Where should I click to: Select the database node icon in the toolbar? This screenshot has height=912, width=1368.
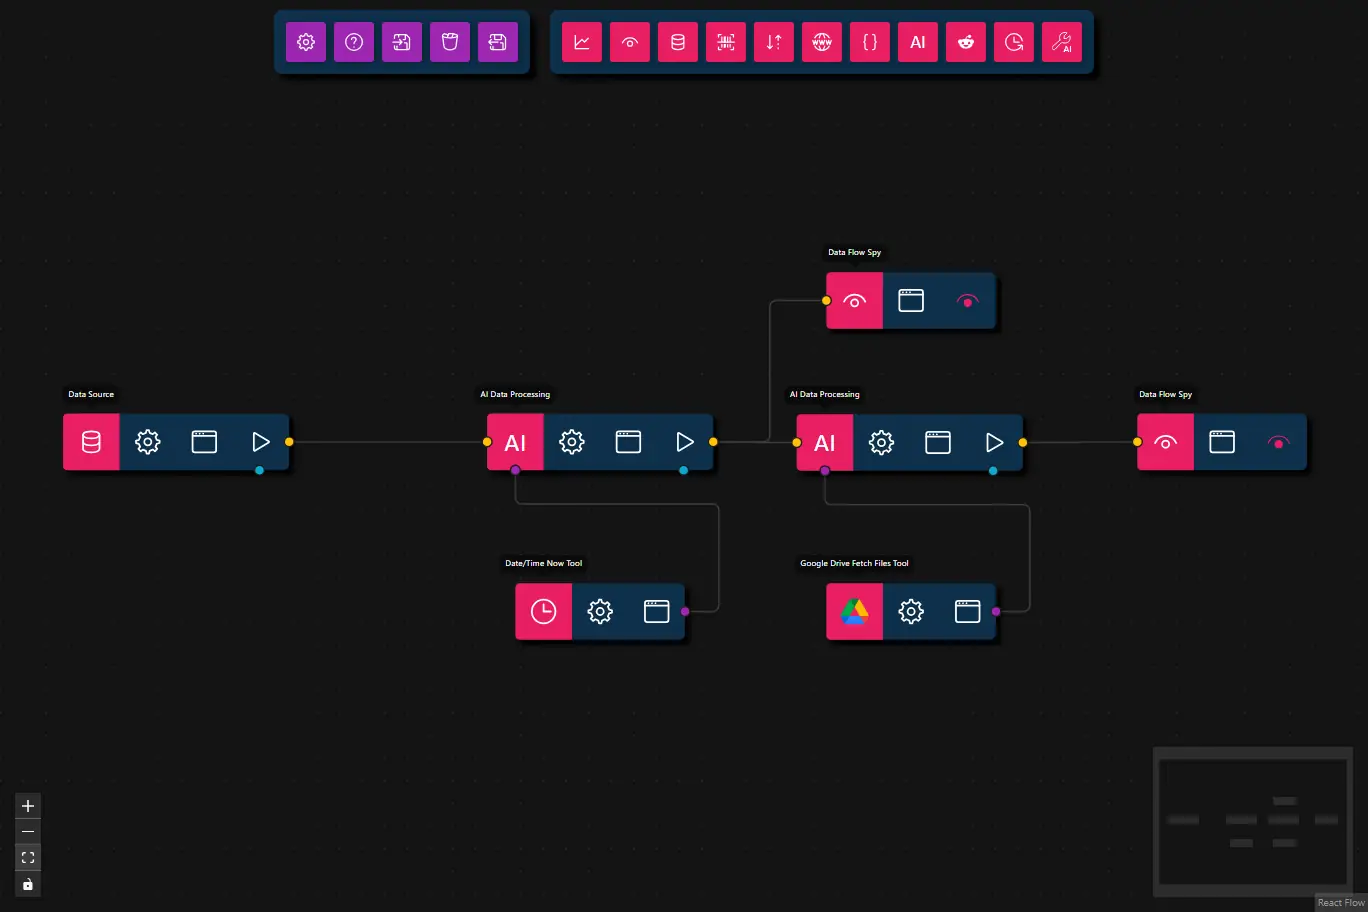tap(678, 42)
